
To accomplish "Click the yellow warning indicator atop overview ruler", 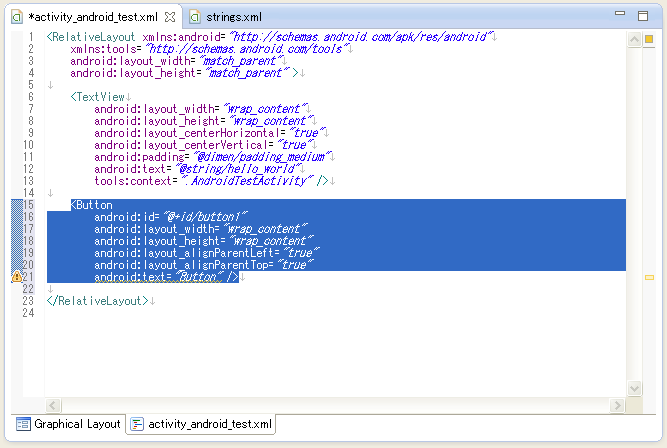I will pos(634,38).
